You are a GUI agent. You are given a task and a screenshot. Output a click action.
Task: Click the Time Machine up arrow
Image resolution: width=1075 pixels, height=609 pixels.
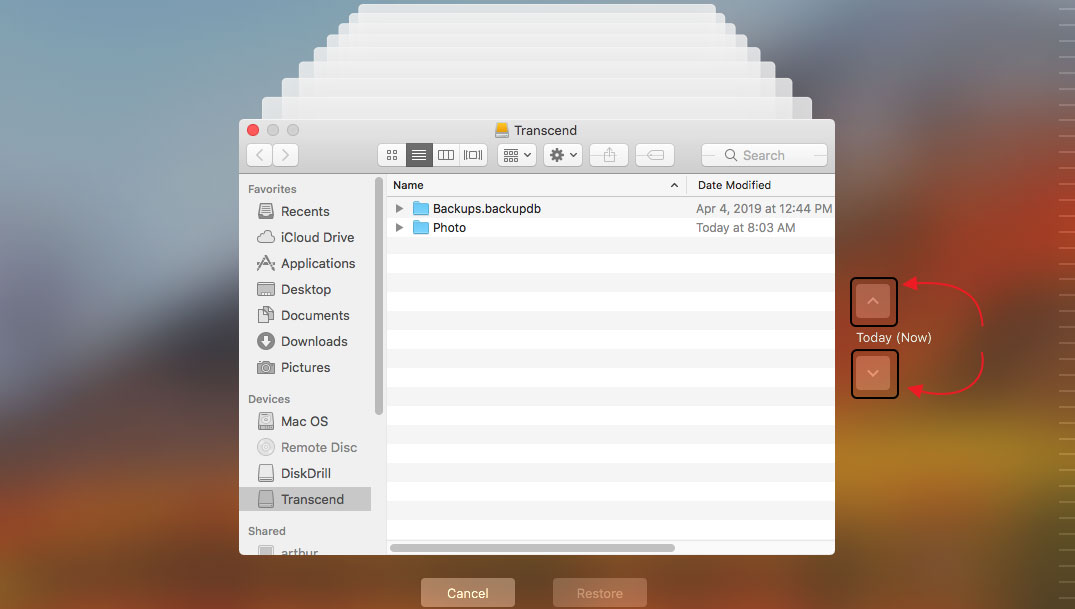click(x=873, y=301)
